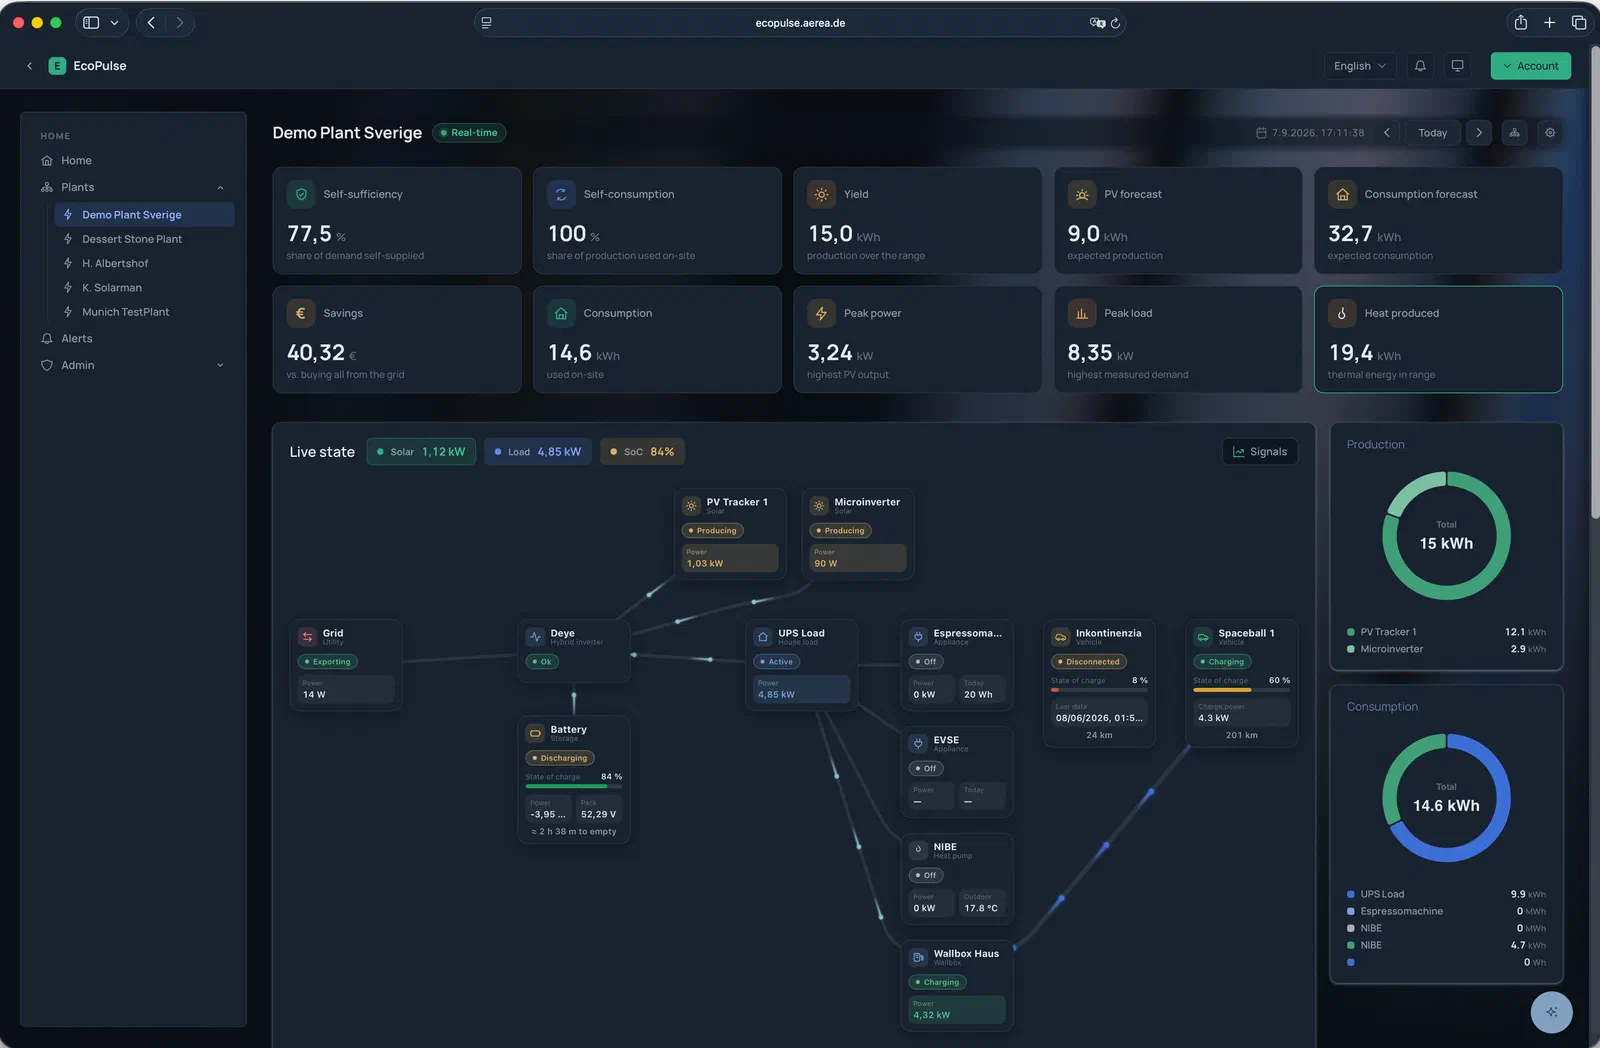Viewport: 1600px width, 1048px height.
Task: Open the browser share icon
Action: coord(1520,22)
